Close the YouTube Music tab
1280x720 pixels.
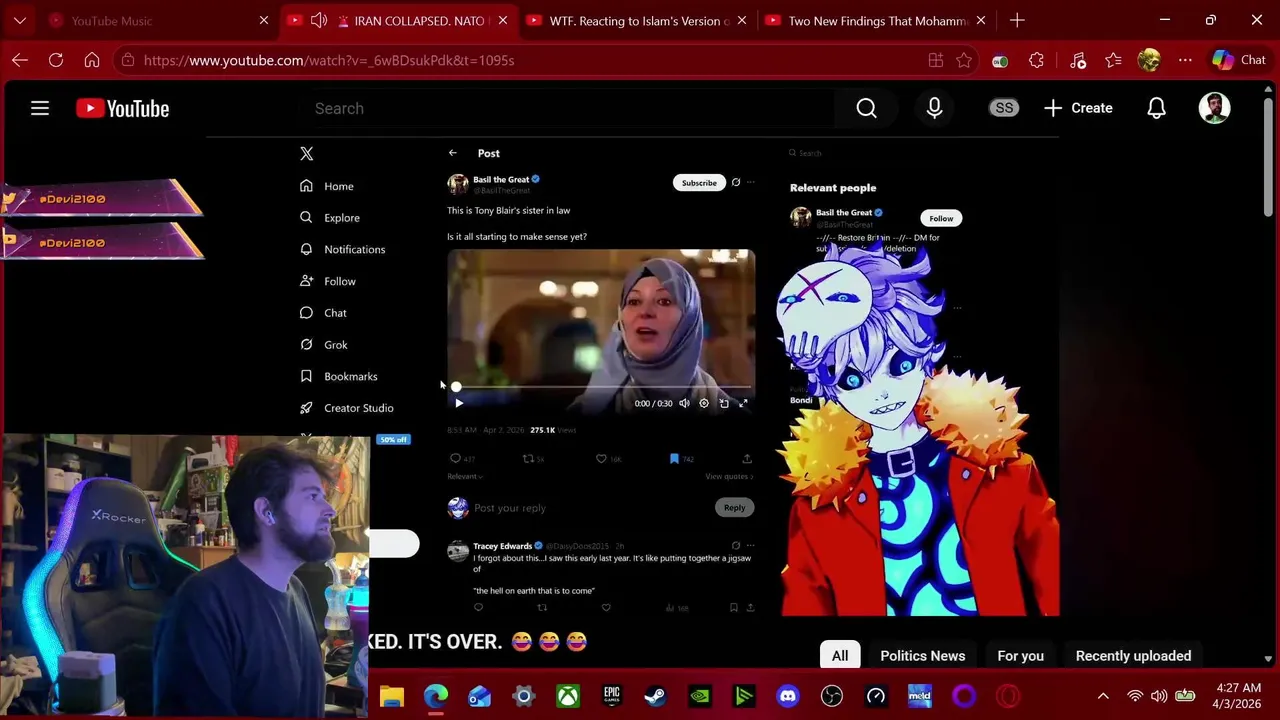click(264, 20)
